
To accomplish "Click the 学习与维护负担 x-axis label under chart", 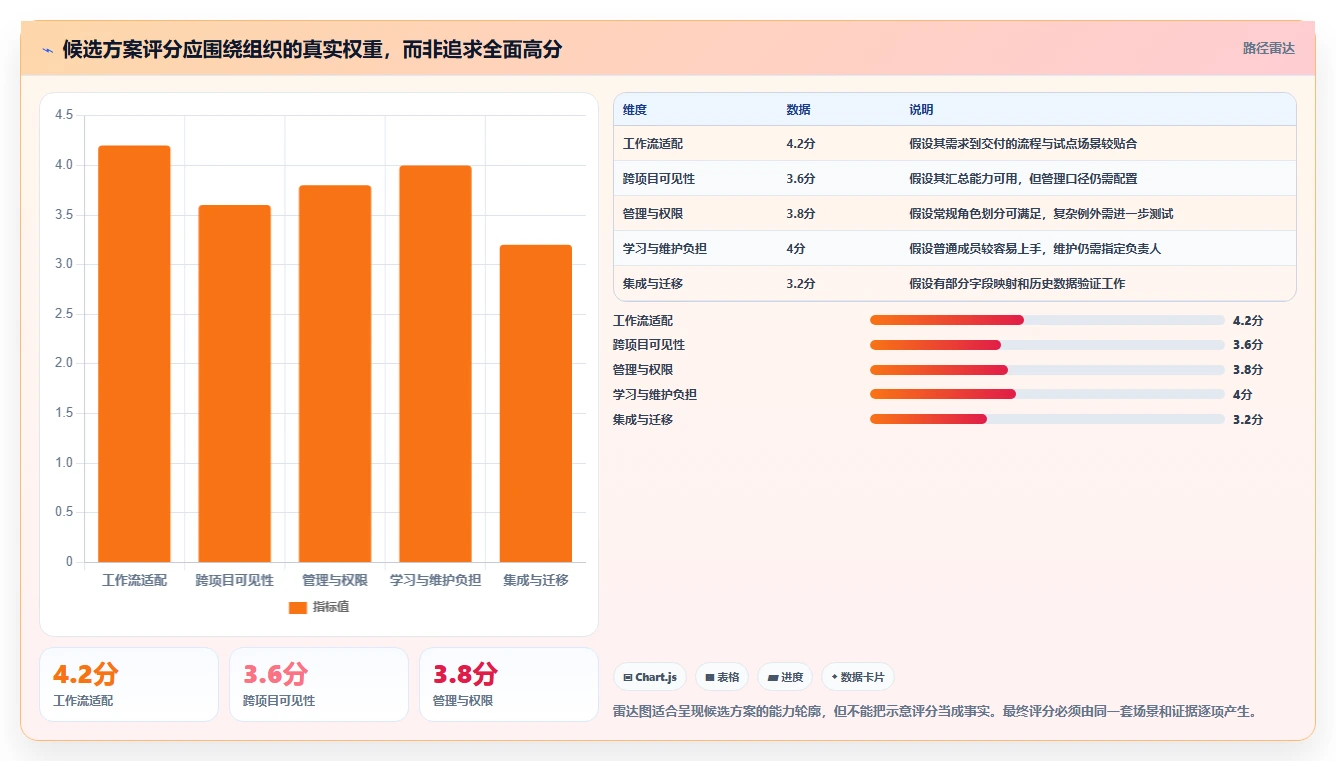I will click(x=435, y=580).
